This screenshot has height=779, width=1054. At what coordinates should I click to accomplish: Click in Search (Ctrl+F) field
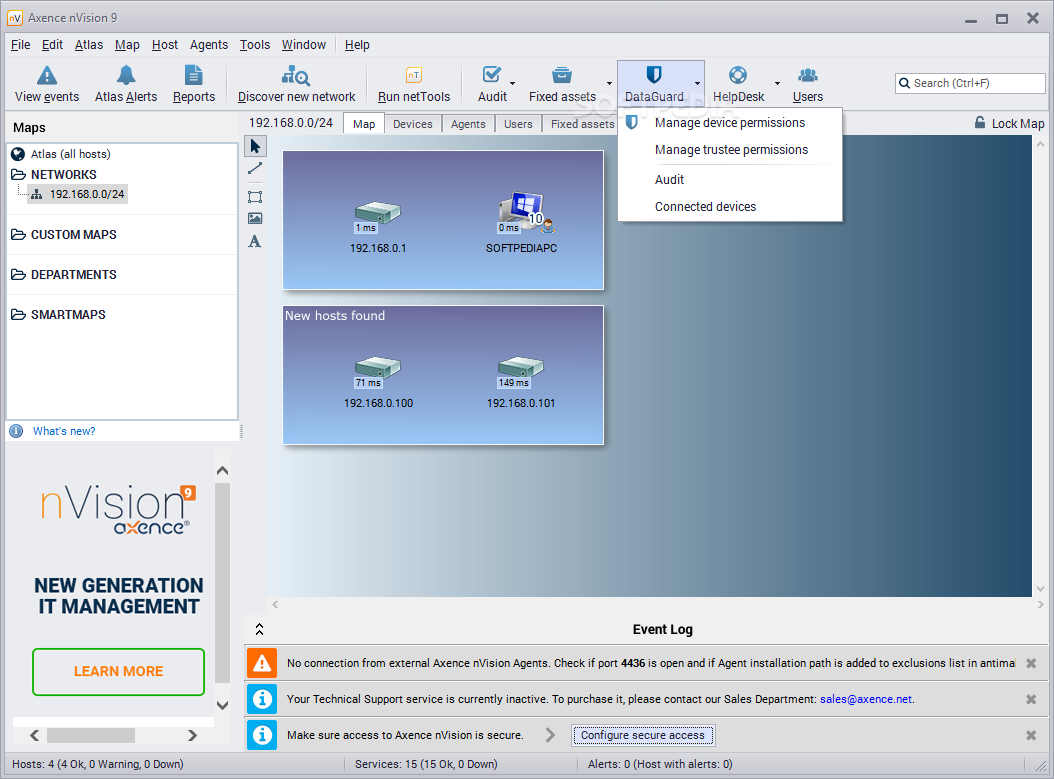coord(970,83)
